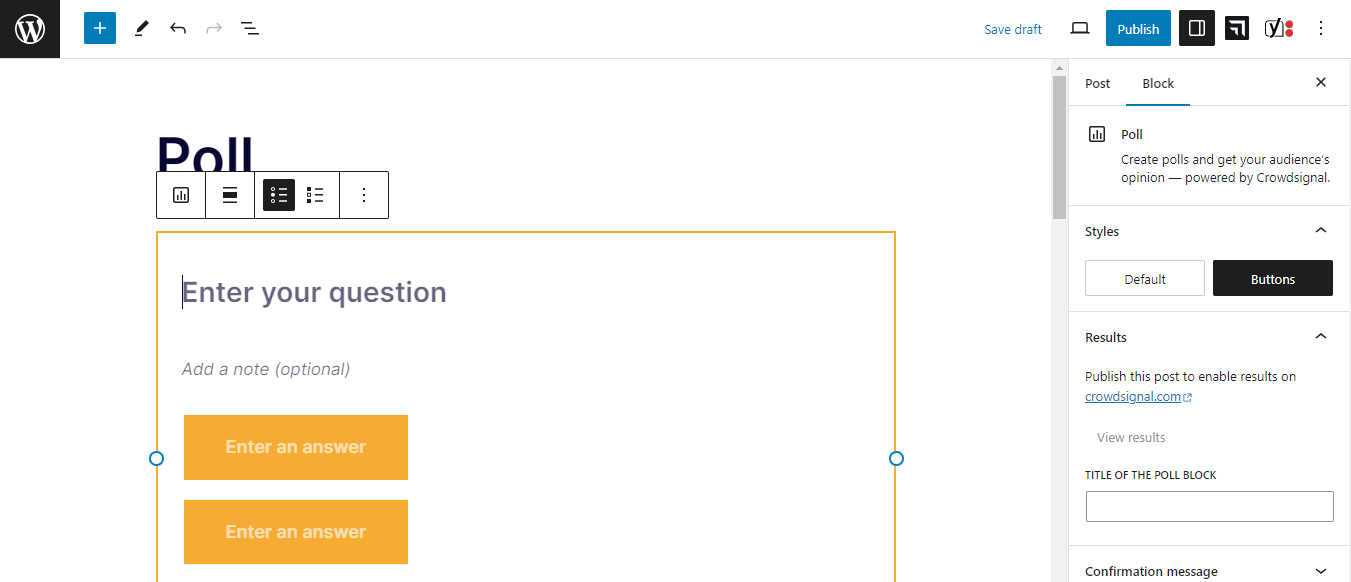Viewport: 1351px width, 582px height.
Task: Open the block options three-dot menu
Action: pos(363,194)
